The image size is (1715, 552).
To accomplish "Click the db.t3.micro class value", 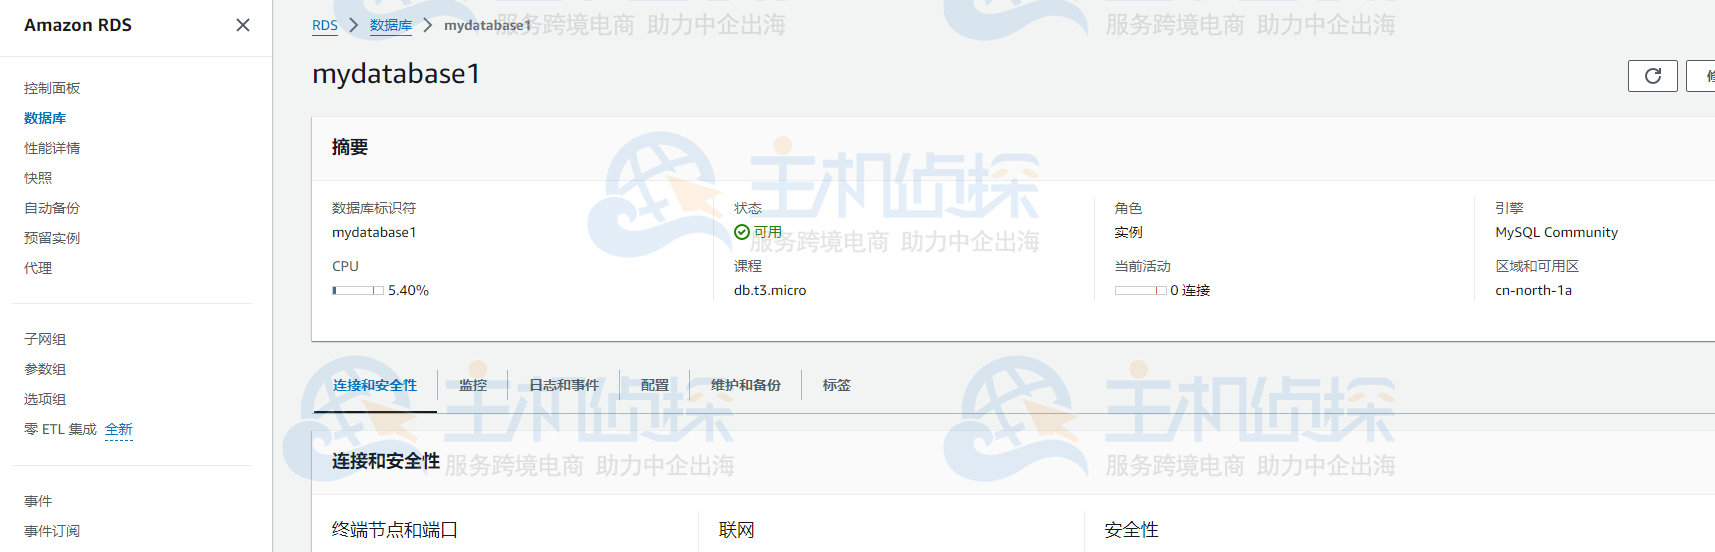I will 770,290.
